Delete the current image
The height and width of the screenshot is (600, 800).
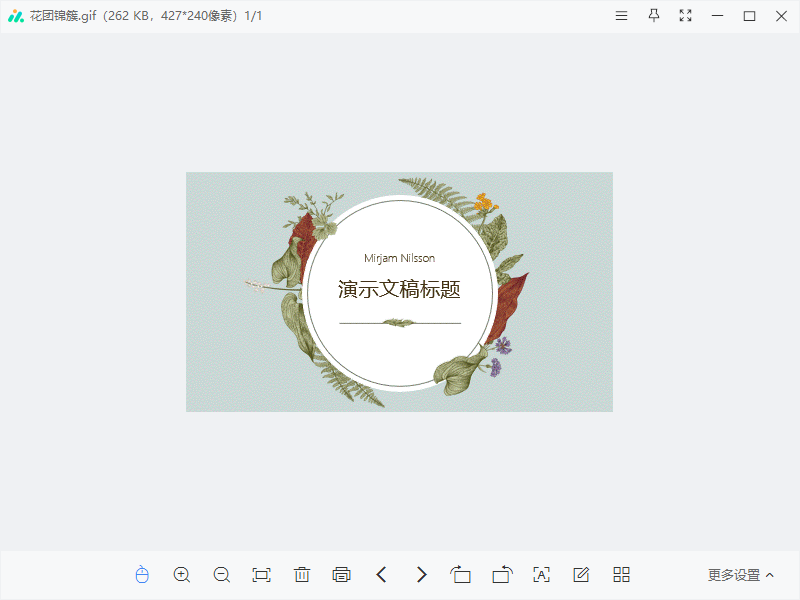tap(302, 575)
